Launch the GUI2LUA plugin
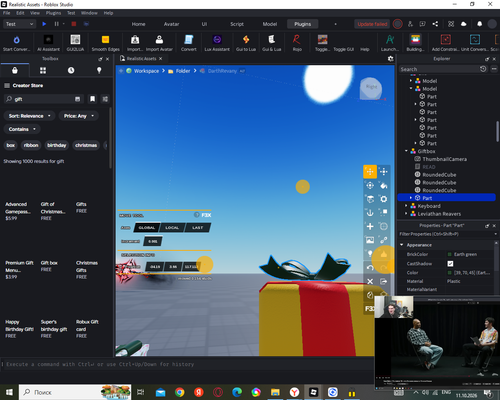This screenshot has width=500, height=400. click(x=75, y=40)
